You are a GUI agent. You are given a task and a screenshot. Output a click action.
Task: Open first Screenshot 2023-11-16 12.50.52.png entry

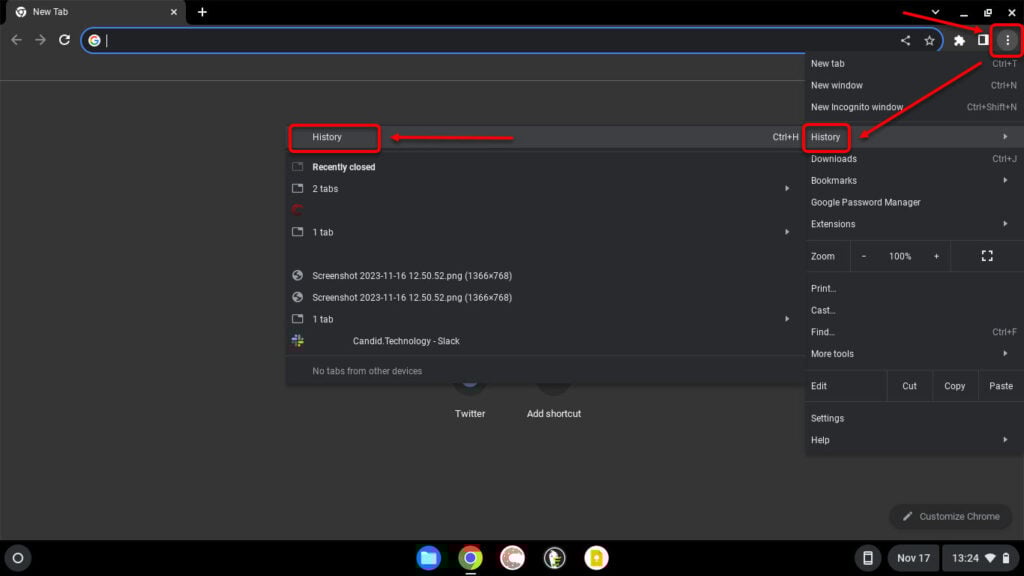coord(545,276)
